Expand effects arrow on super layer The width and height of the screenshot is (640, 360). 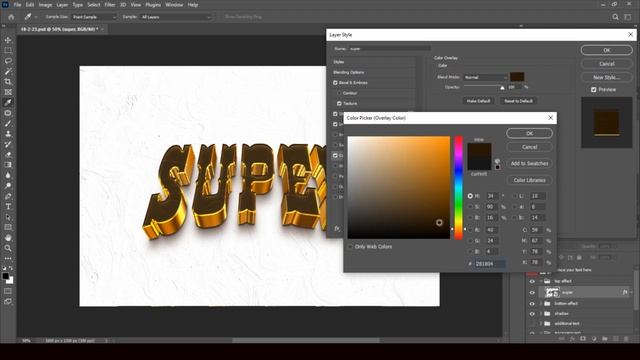tap(631, 292)
